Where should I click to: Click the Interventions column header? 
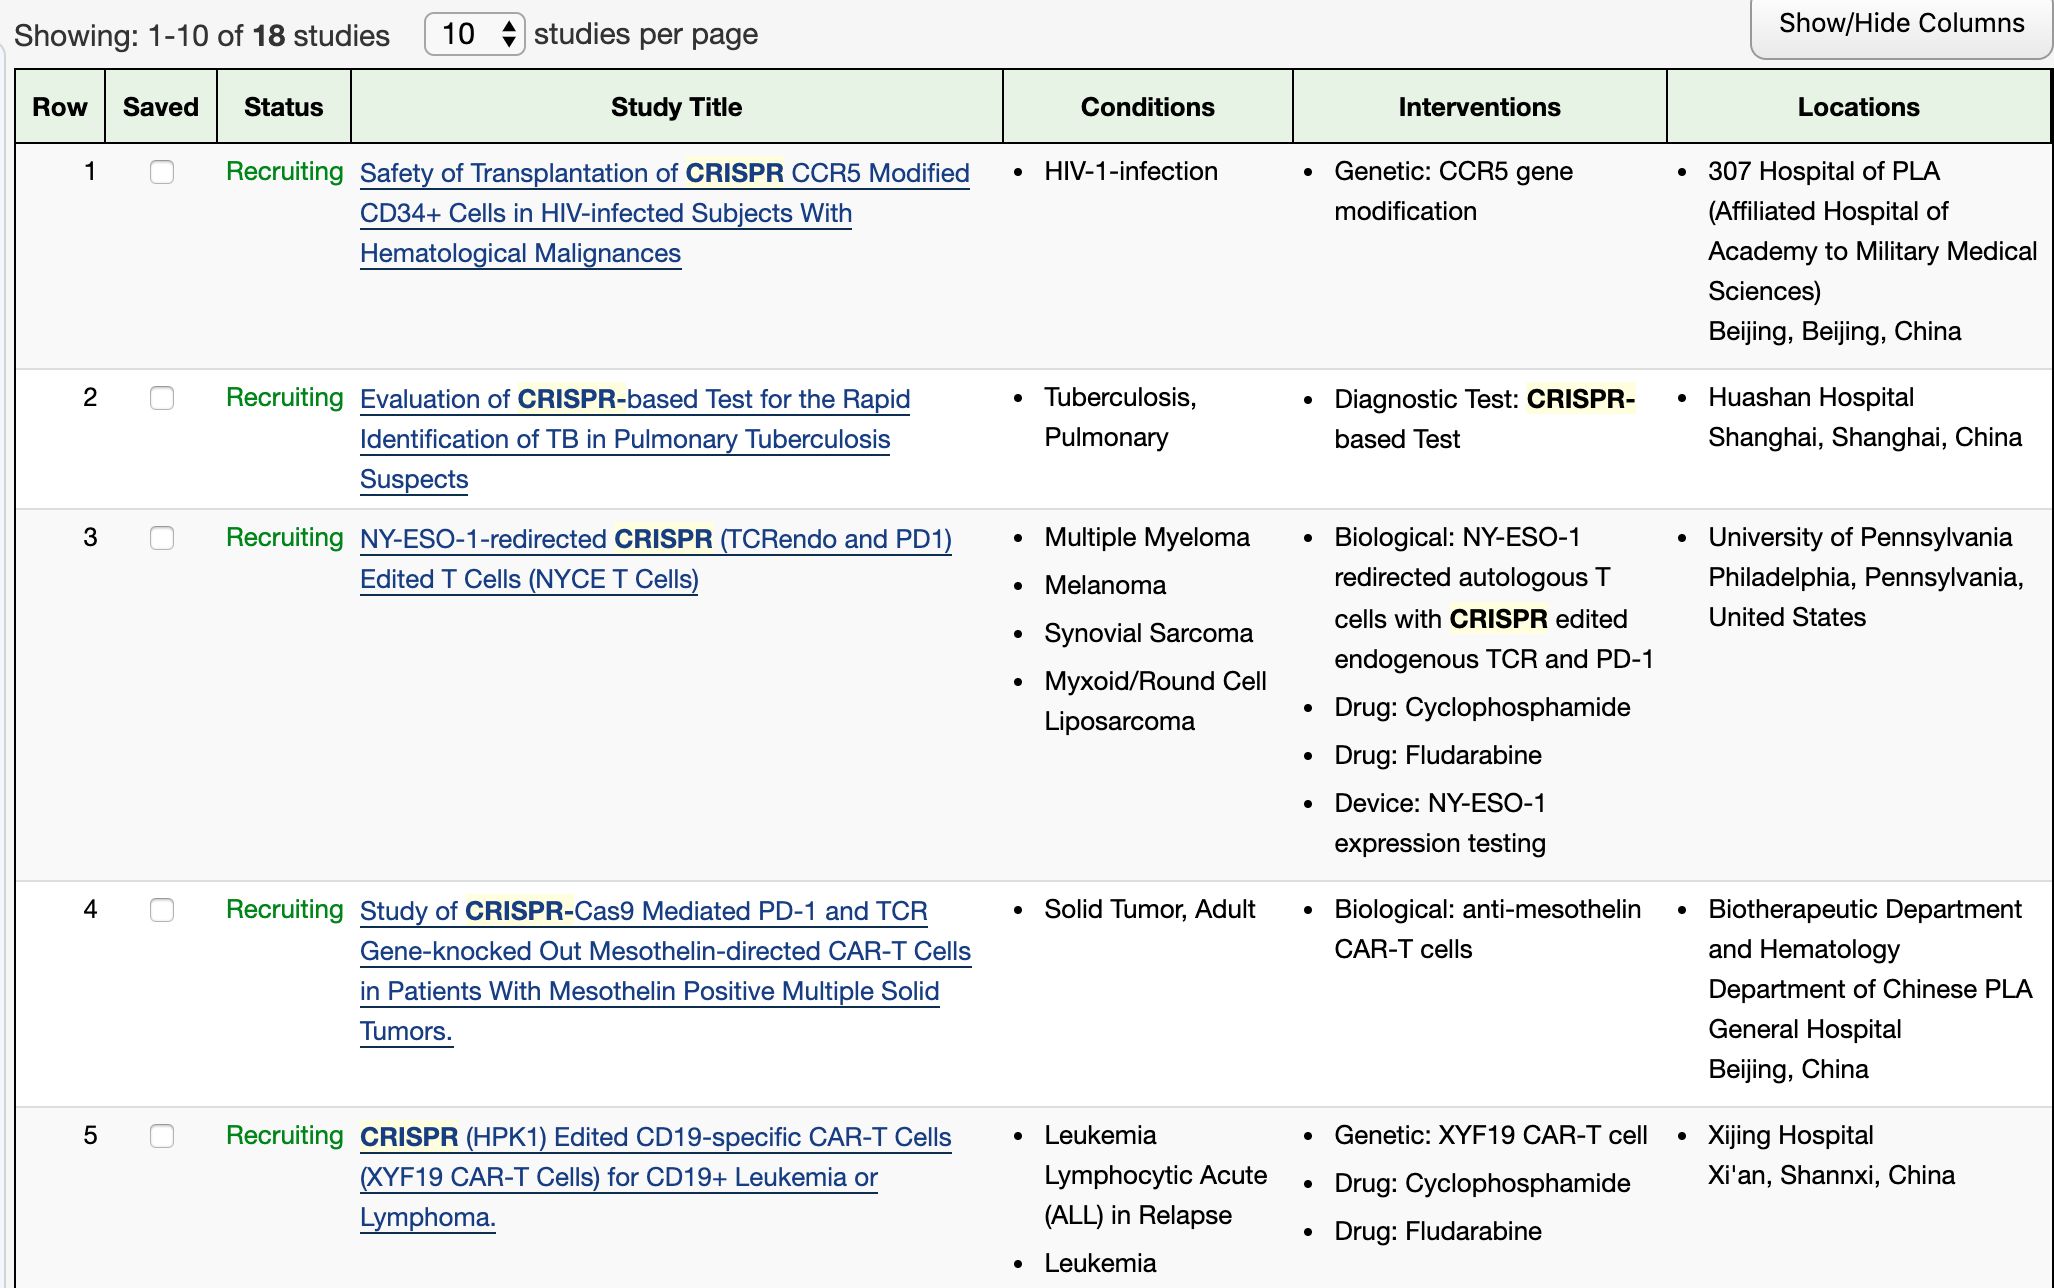[1480, 107]
